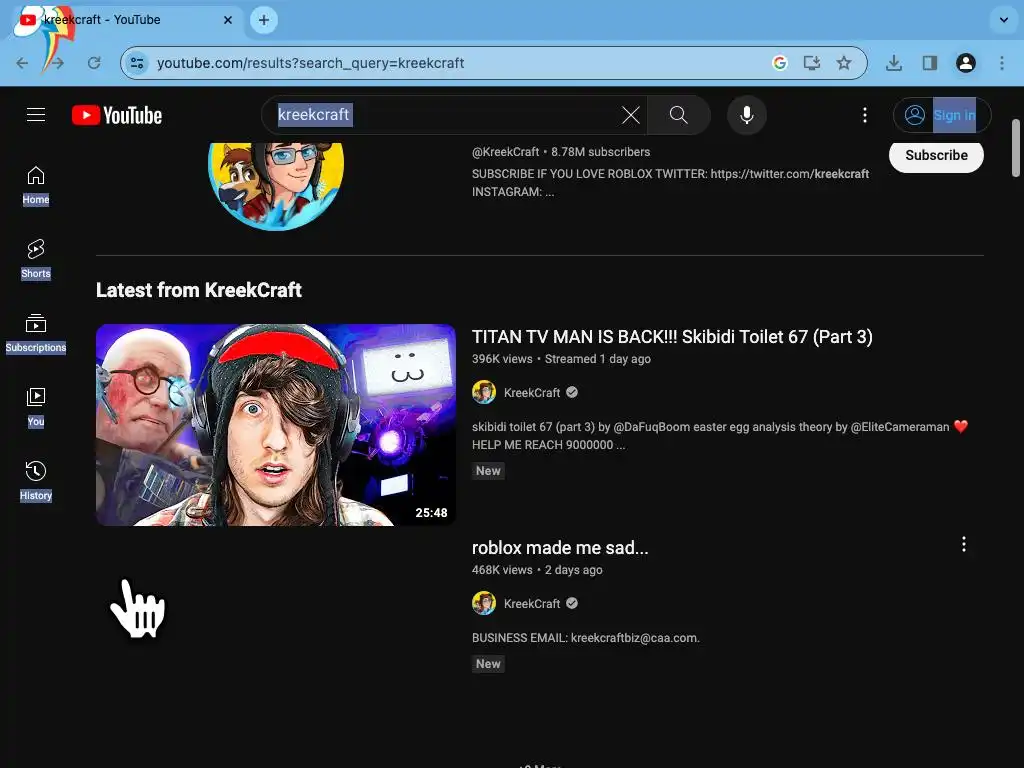Click skibidi toilet 67 description snippet

point(720,436)
